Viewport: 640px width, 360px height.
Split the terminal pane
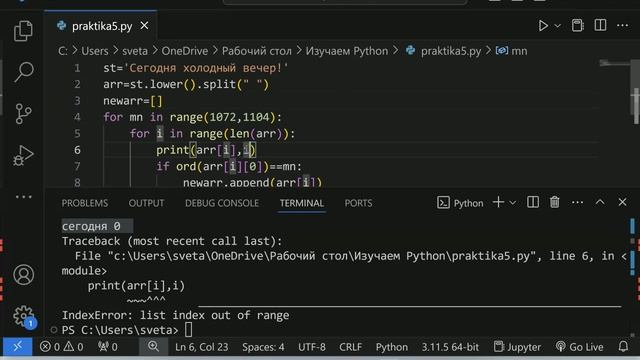(533, 202)
